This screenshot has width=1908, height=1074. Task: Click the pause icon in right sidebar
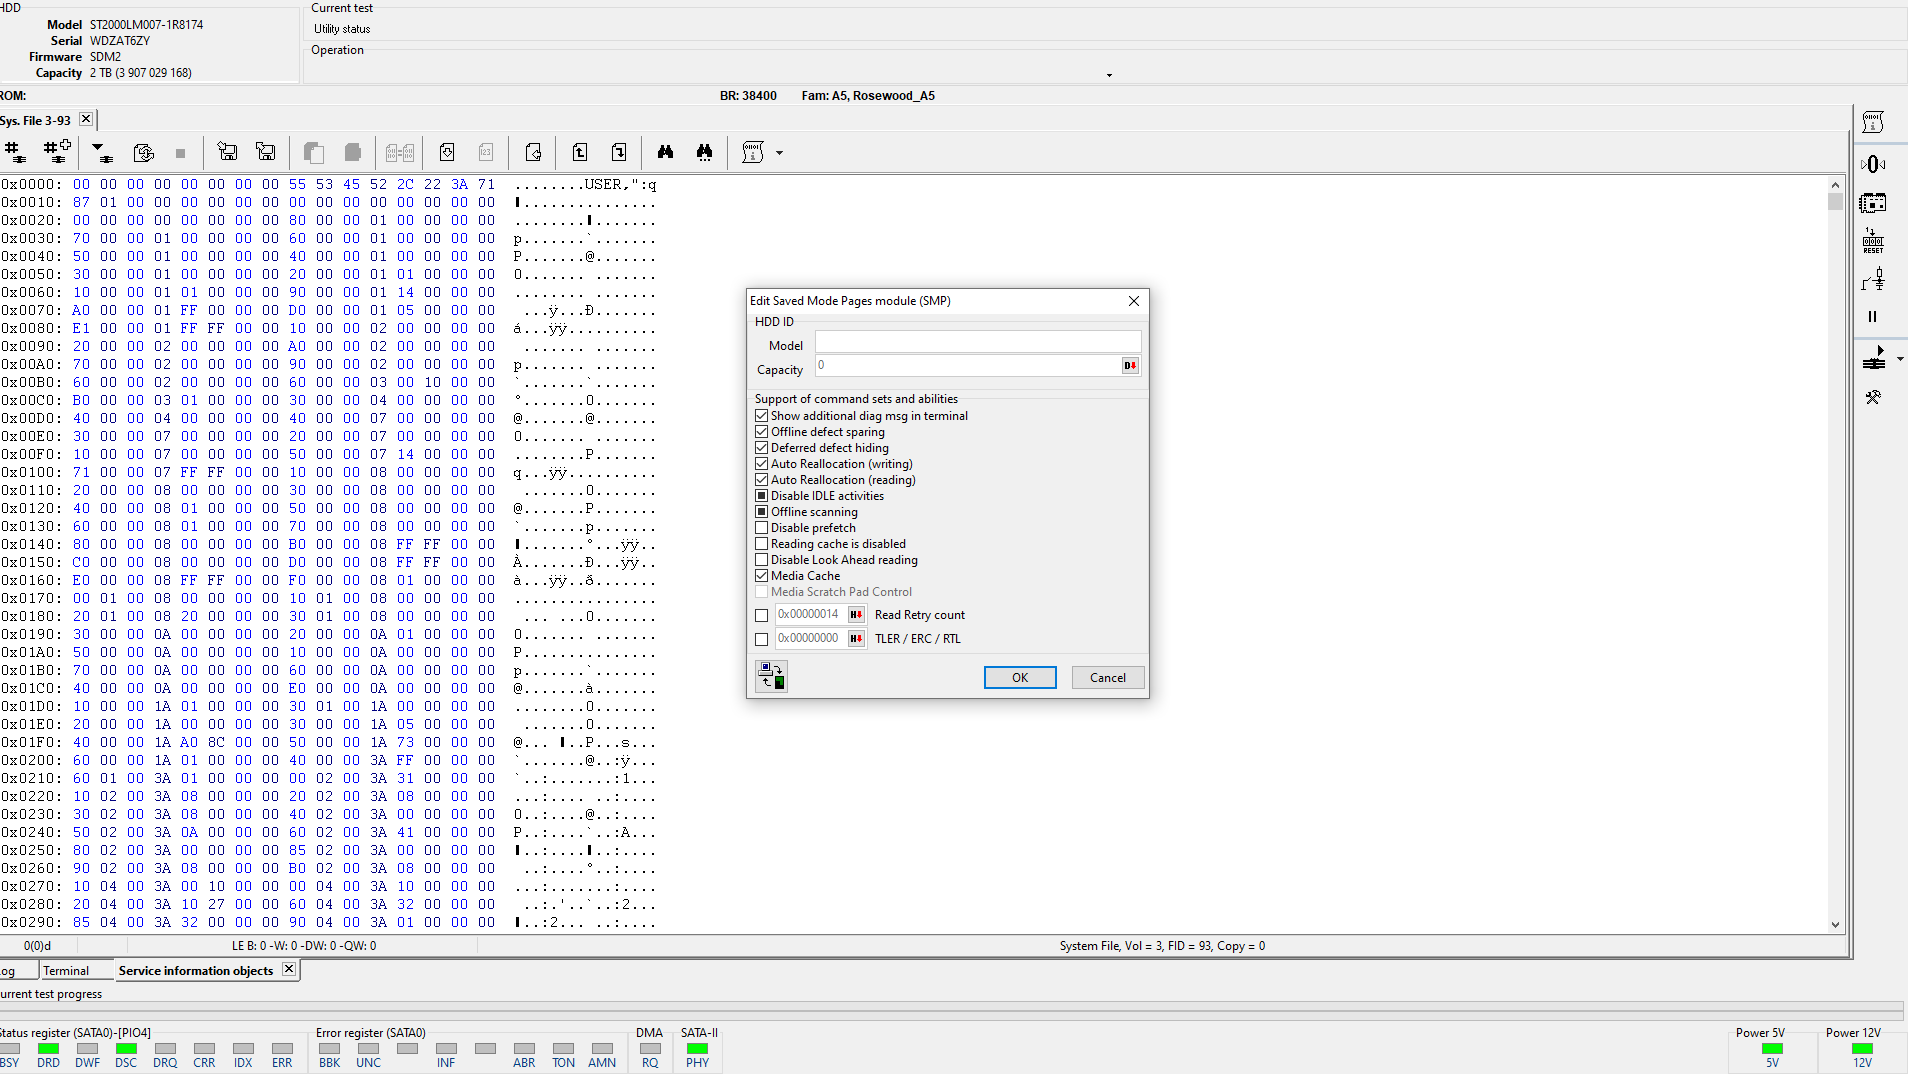click(x=1873, y=317)
